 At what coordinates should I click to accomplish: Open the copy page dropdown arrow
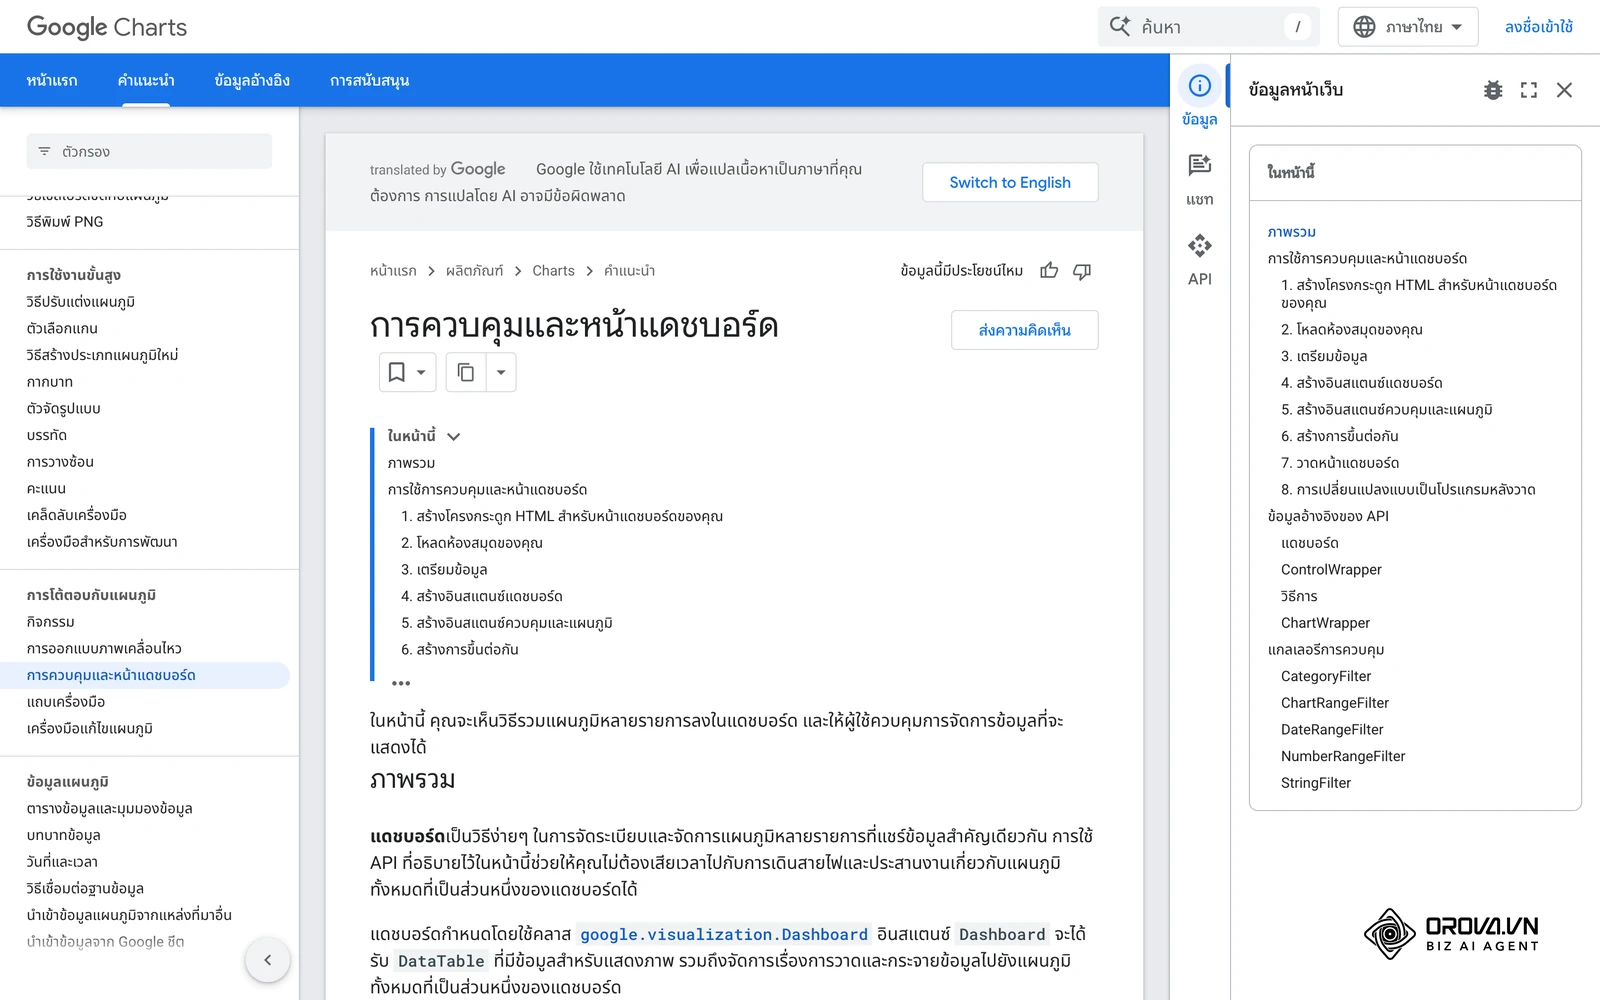click(501, 372)
